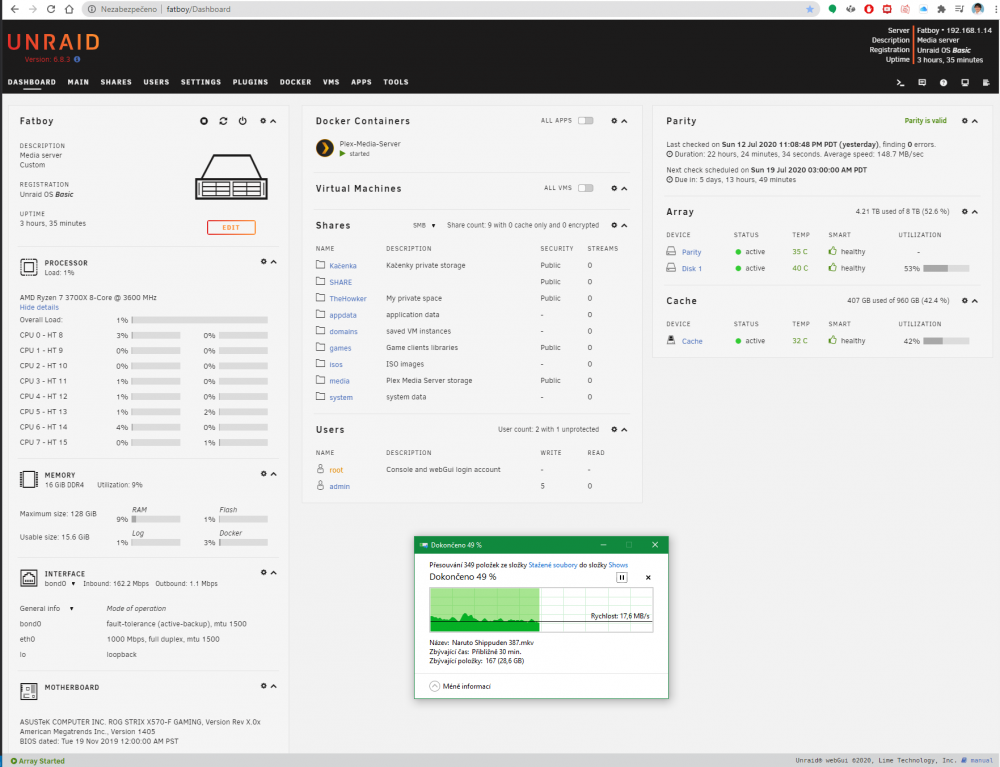
Task: Toggle the ALL VMS switch
Action: [585, 188]
